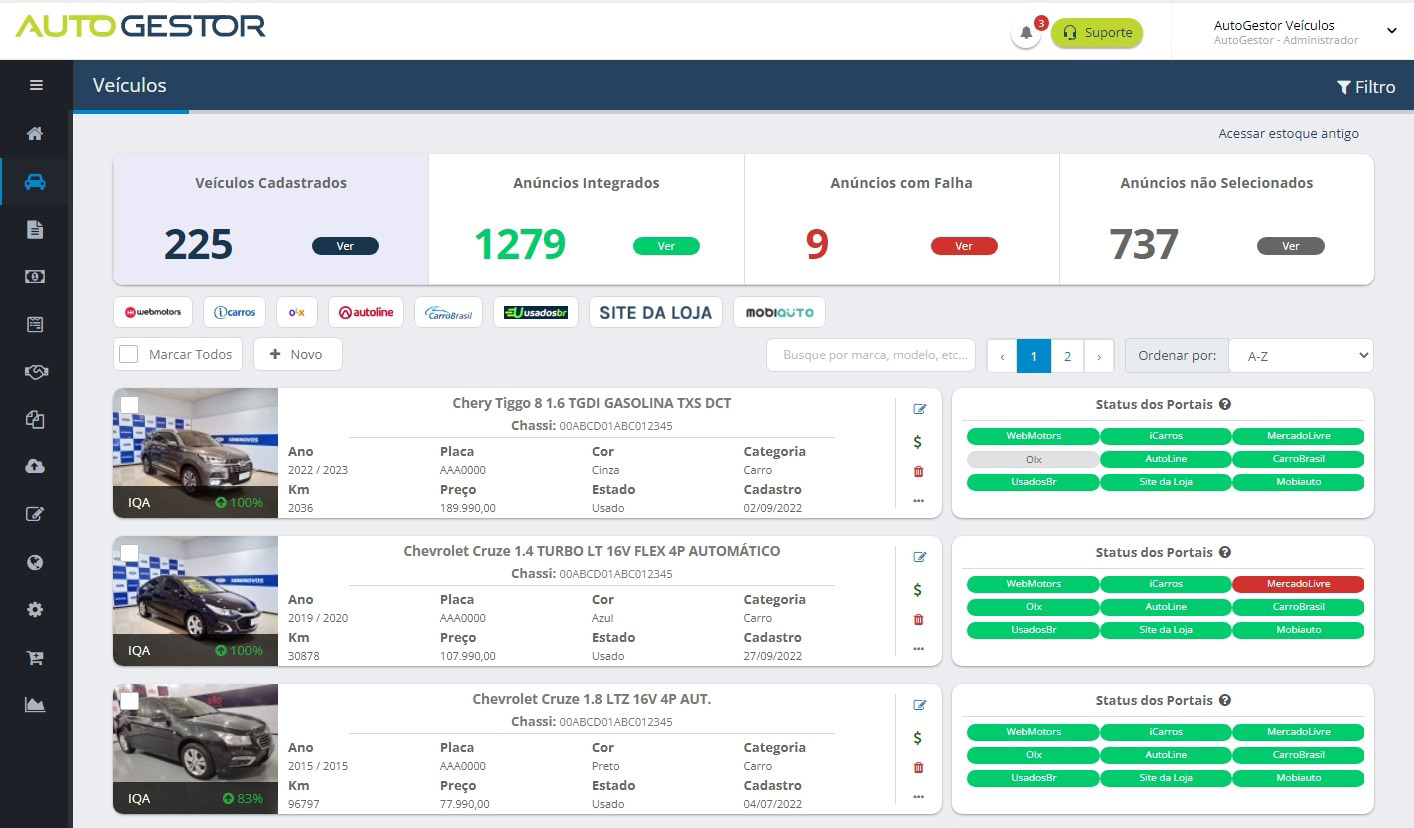
Task: Open the money bill icon in sidebar
Action: (x=35, y=277)
